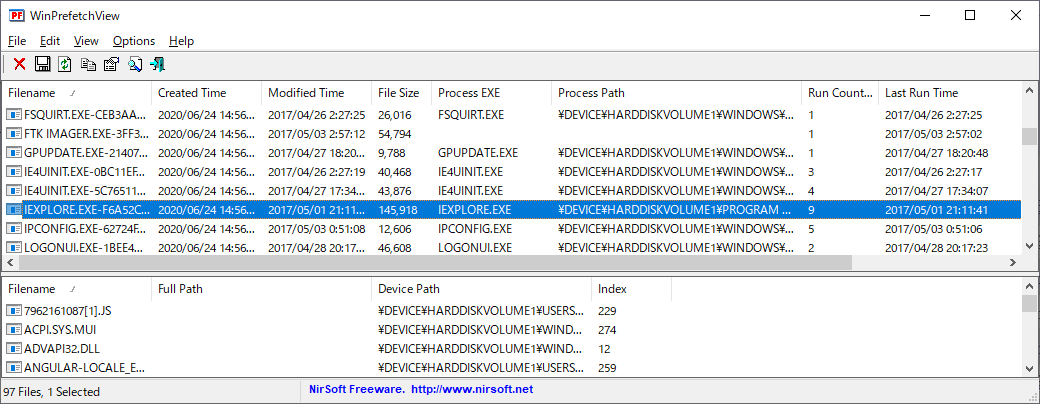Click horizontal scrollbar left arrow
1040x404 pixels.
coord(10,263)
